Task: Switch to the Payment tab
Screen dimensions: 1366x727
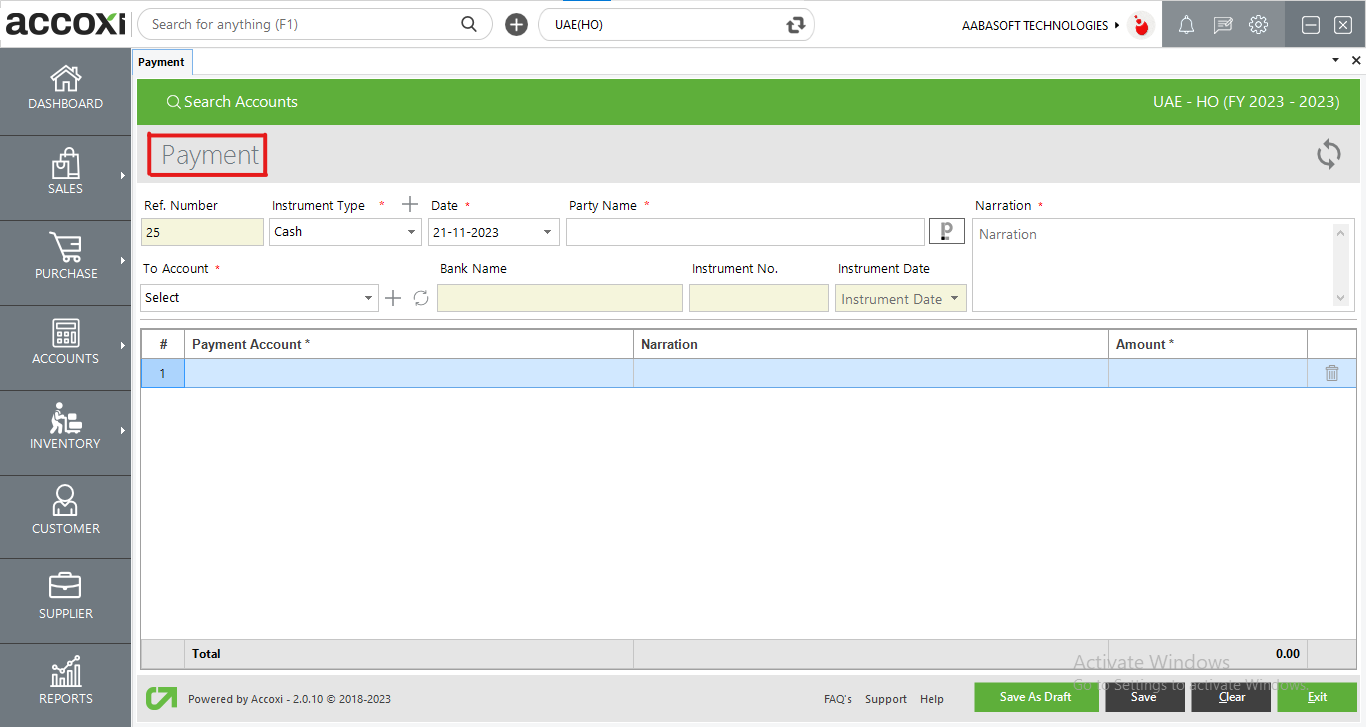Action: pos(162,61)
